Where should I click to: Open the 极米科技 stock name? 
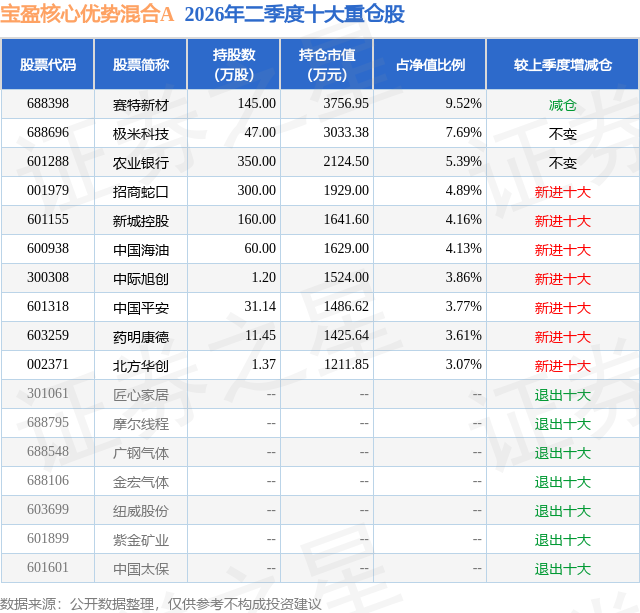(x=141, y=133)
